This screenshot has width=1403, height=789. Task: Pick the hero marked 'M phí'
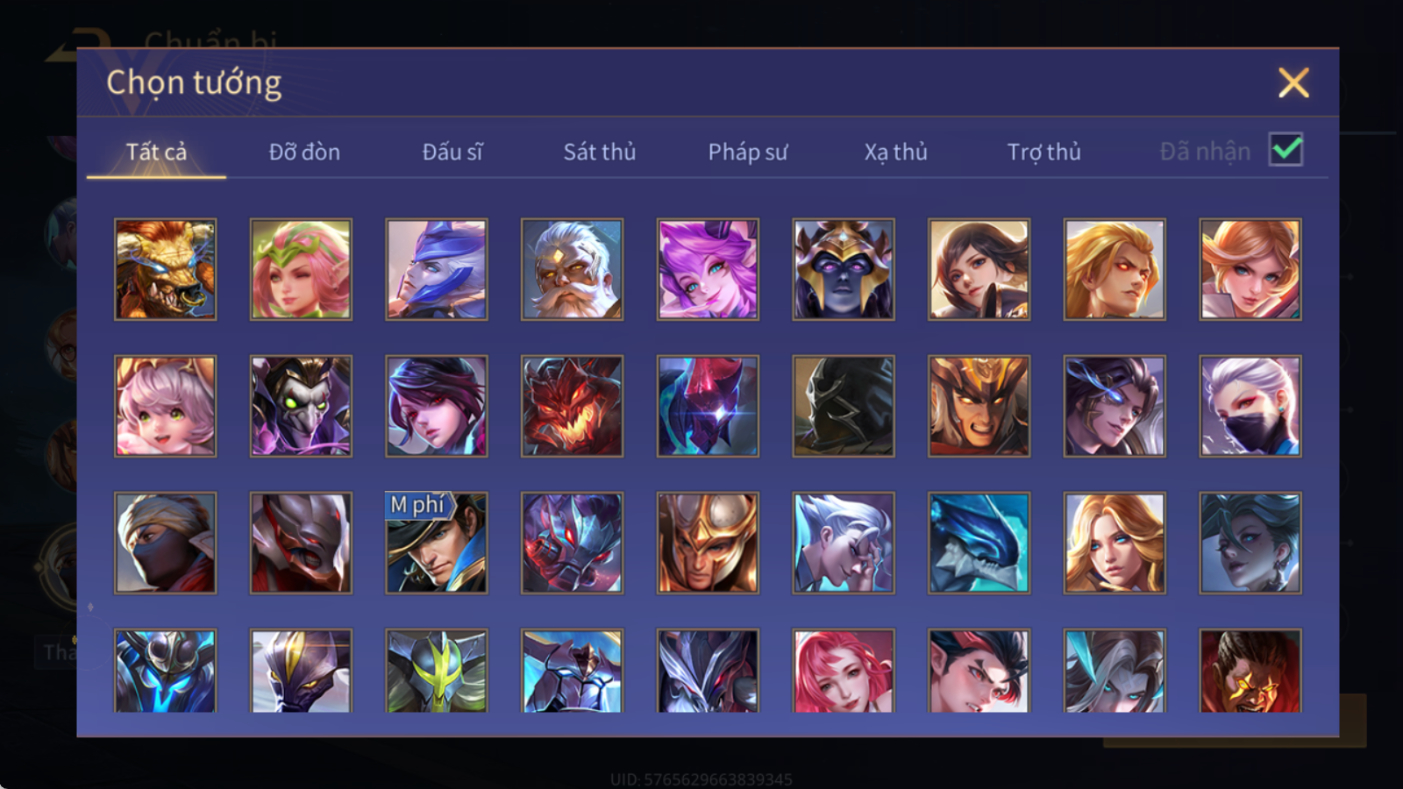[437, 543]
